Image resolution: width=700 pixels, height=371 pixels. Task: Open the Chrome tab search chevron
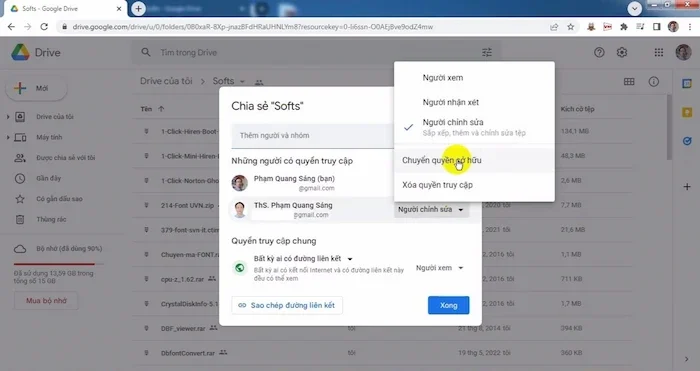click(x=634, y=8)
